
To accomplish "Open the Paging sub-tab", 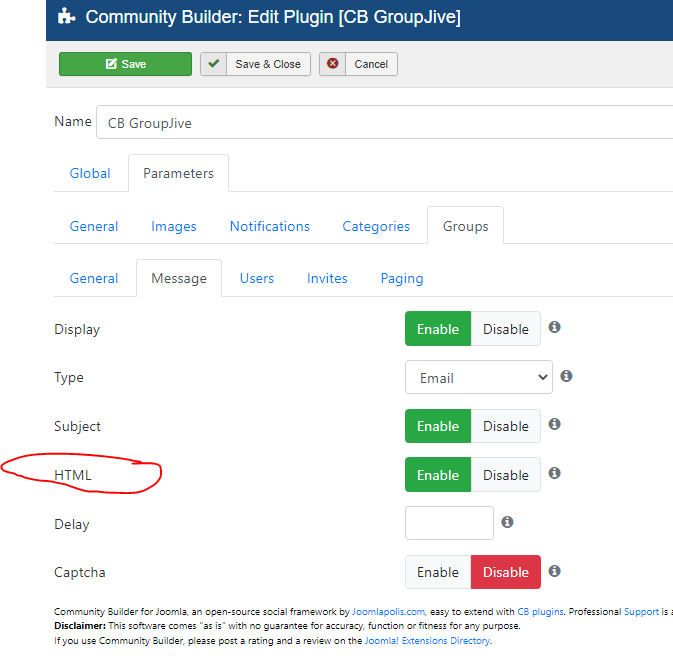I will click(x=402, y=278).
